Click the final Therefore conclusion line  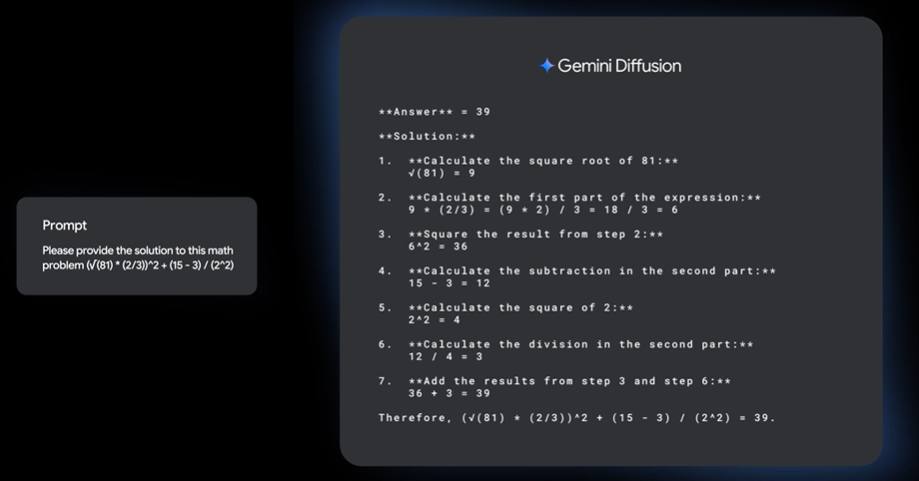(576, 418)
